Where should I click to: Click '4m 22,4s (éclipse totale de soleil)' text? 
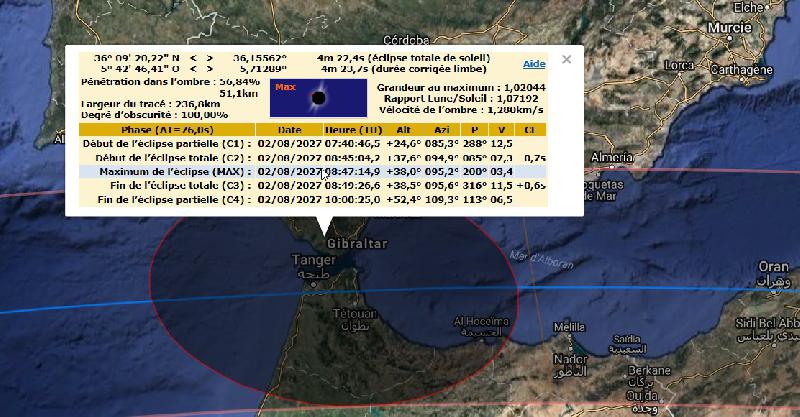coord(403,58)
